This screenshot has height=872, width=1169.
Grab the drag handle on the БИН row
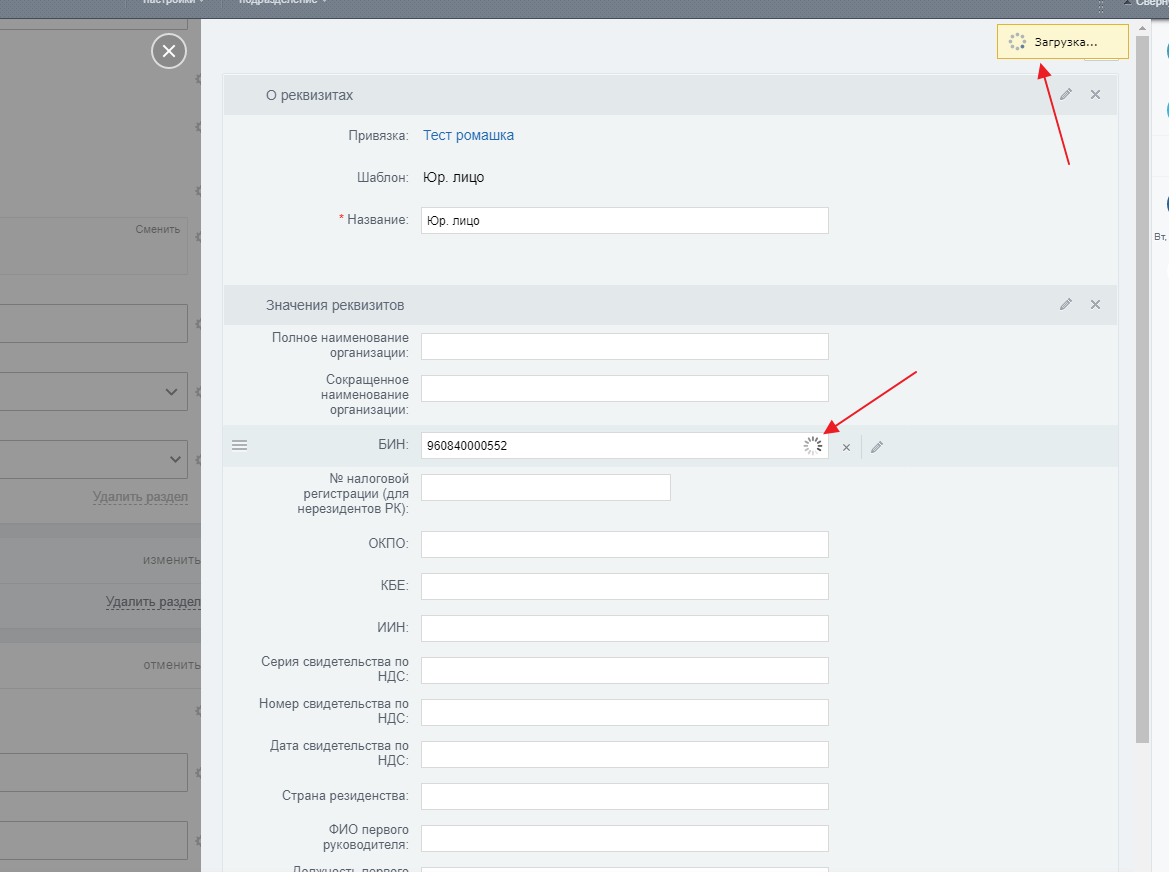tap(240, 446)
